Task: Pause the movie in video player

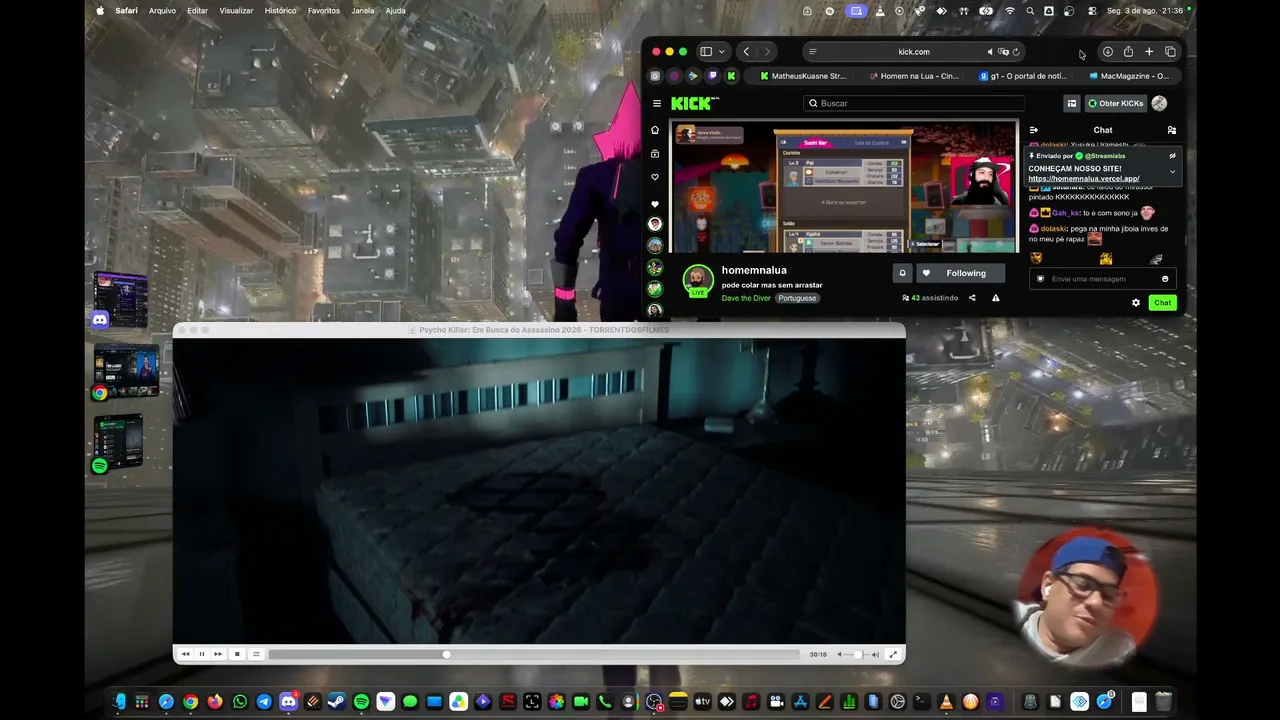Action: point(201,654)
